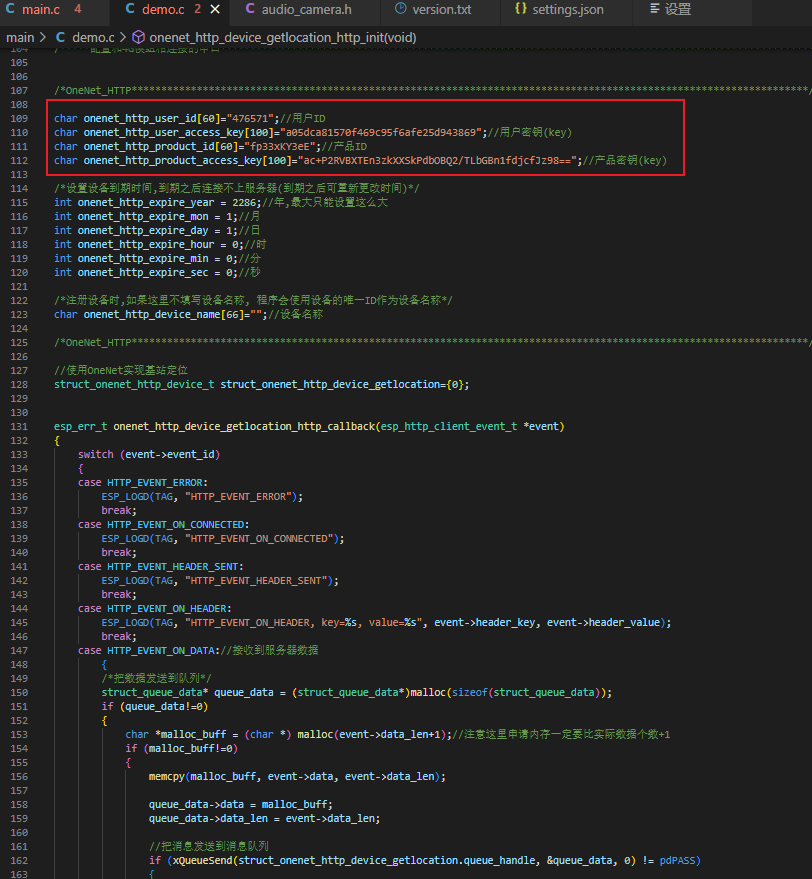Open the onenet_http_device_getlocation_http_init breadcrumb symbol
812x879 pixels.
click(283, 38)
